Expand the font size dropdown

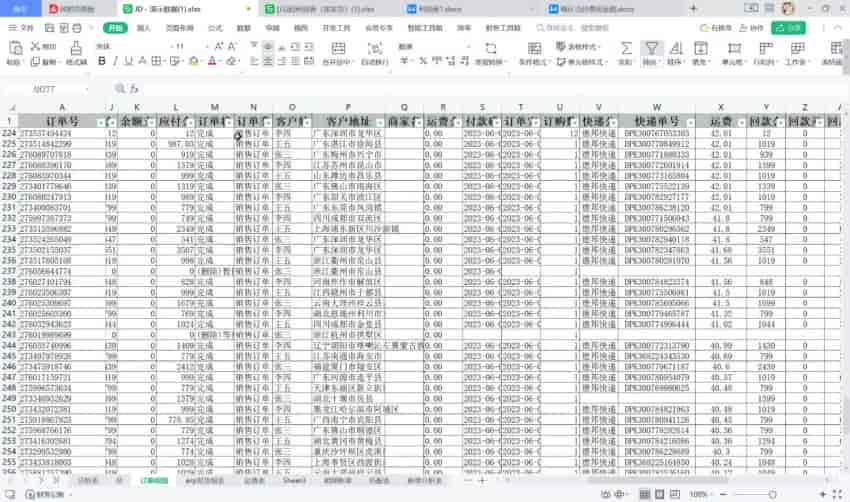[207, 46]
